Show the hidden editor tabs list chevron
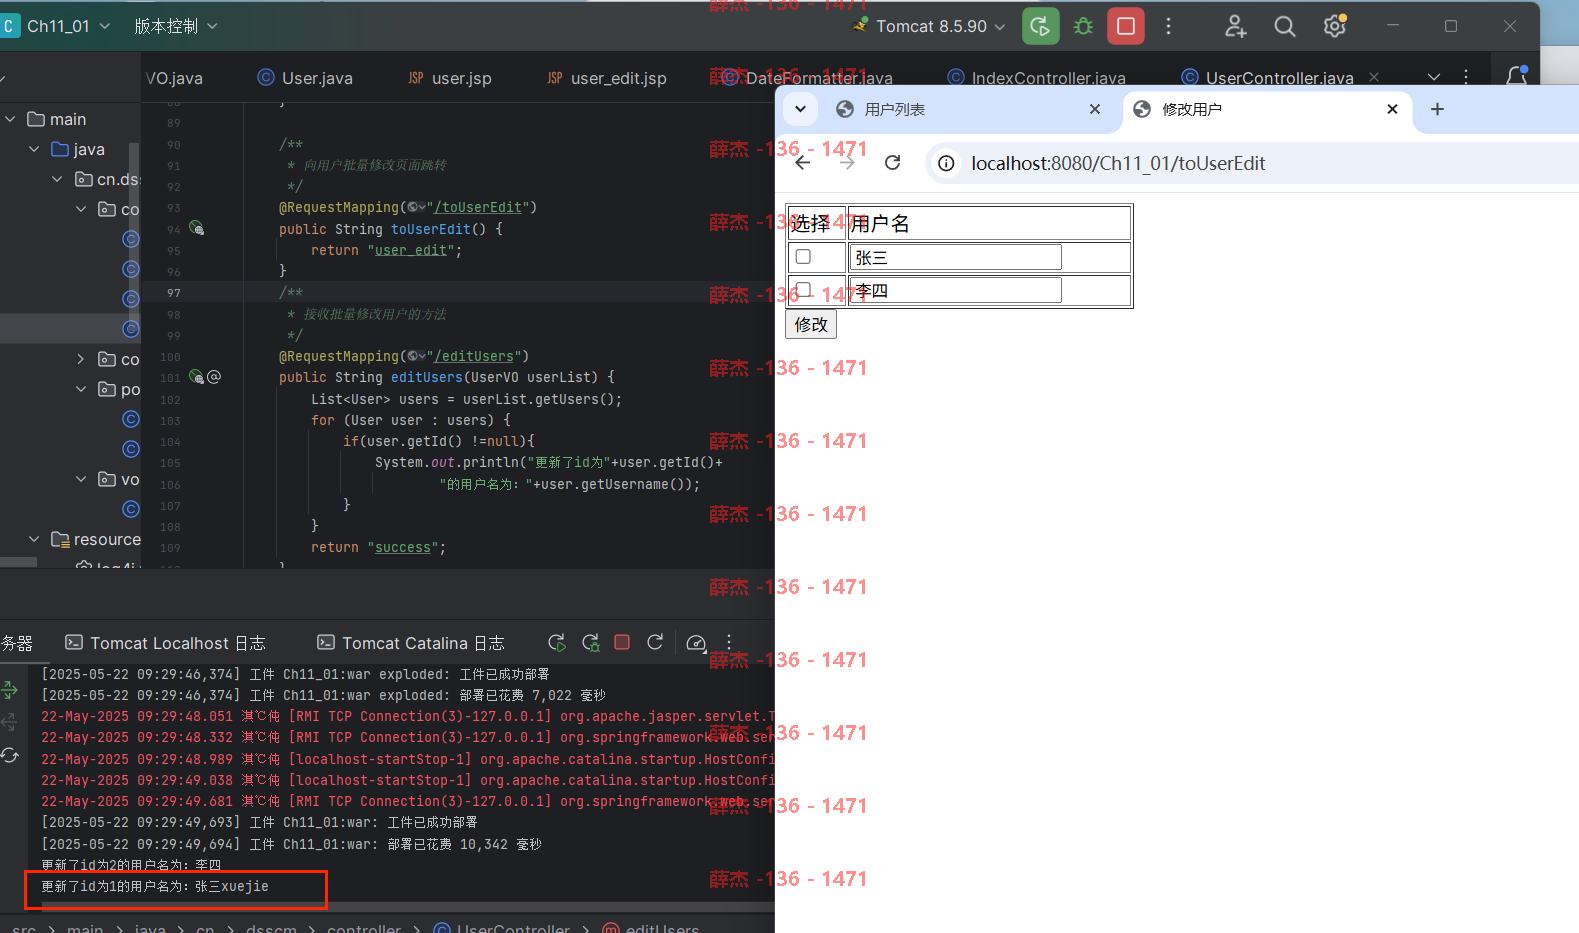 [x=1434, y=77]
